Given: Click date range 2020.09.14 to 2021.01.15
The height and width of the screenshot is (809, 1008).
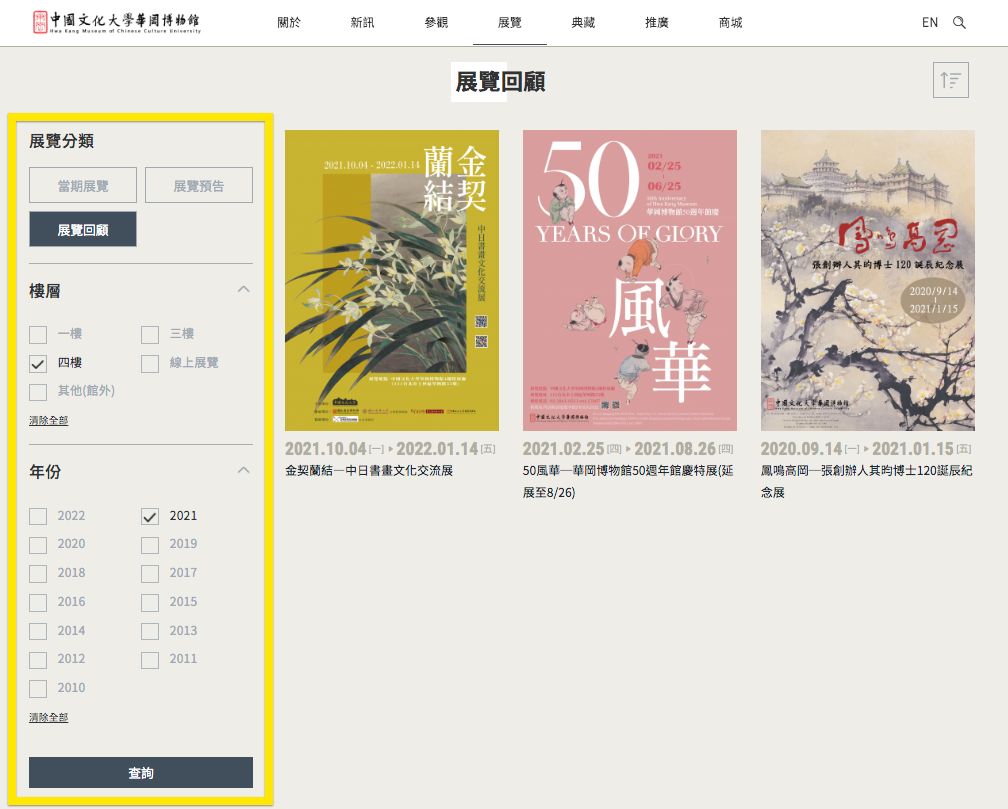Looking at the screenshot, I should [866, 449].
